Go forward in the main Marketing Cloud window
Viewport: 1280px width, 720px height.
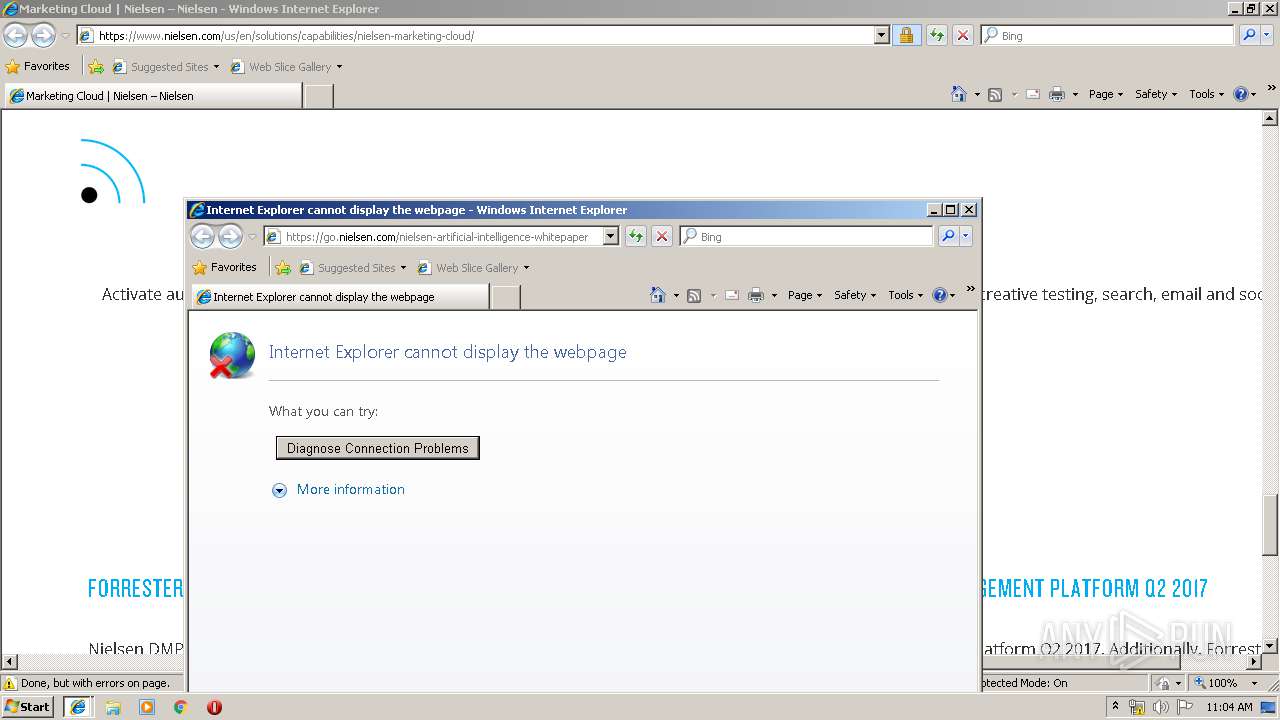[x=43, y=35]
